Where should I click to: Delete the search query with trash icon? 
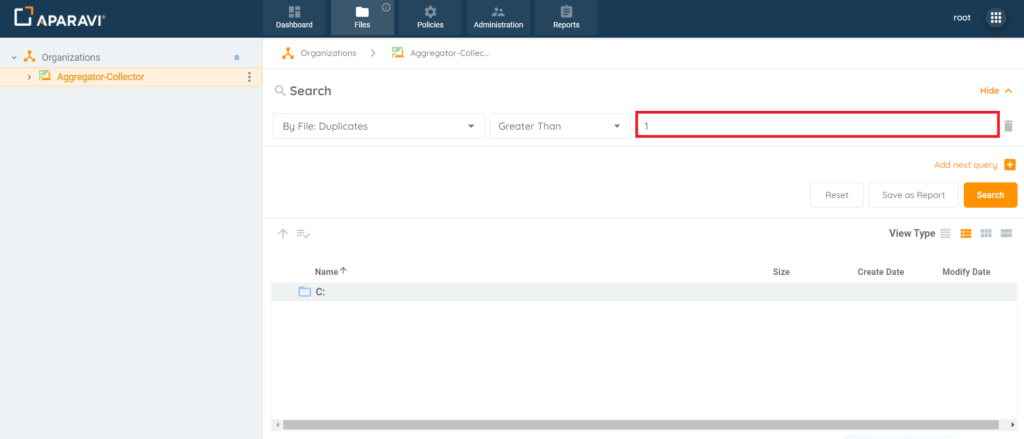pos(1009,126)
